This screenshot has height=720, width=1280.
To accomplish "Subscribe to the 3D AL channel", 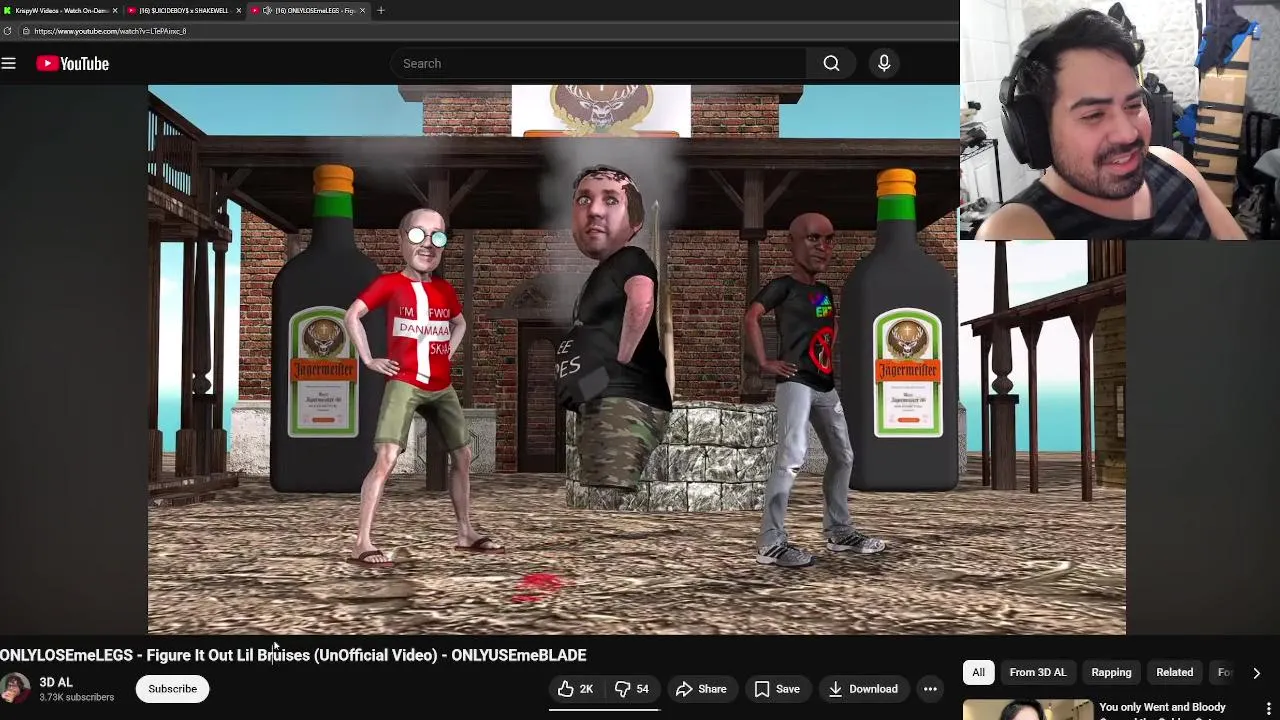I will pos(172,689).
